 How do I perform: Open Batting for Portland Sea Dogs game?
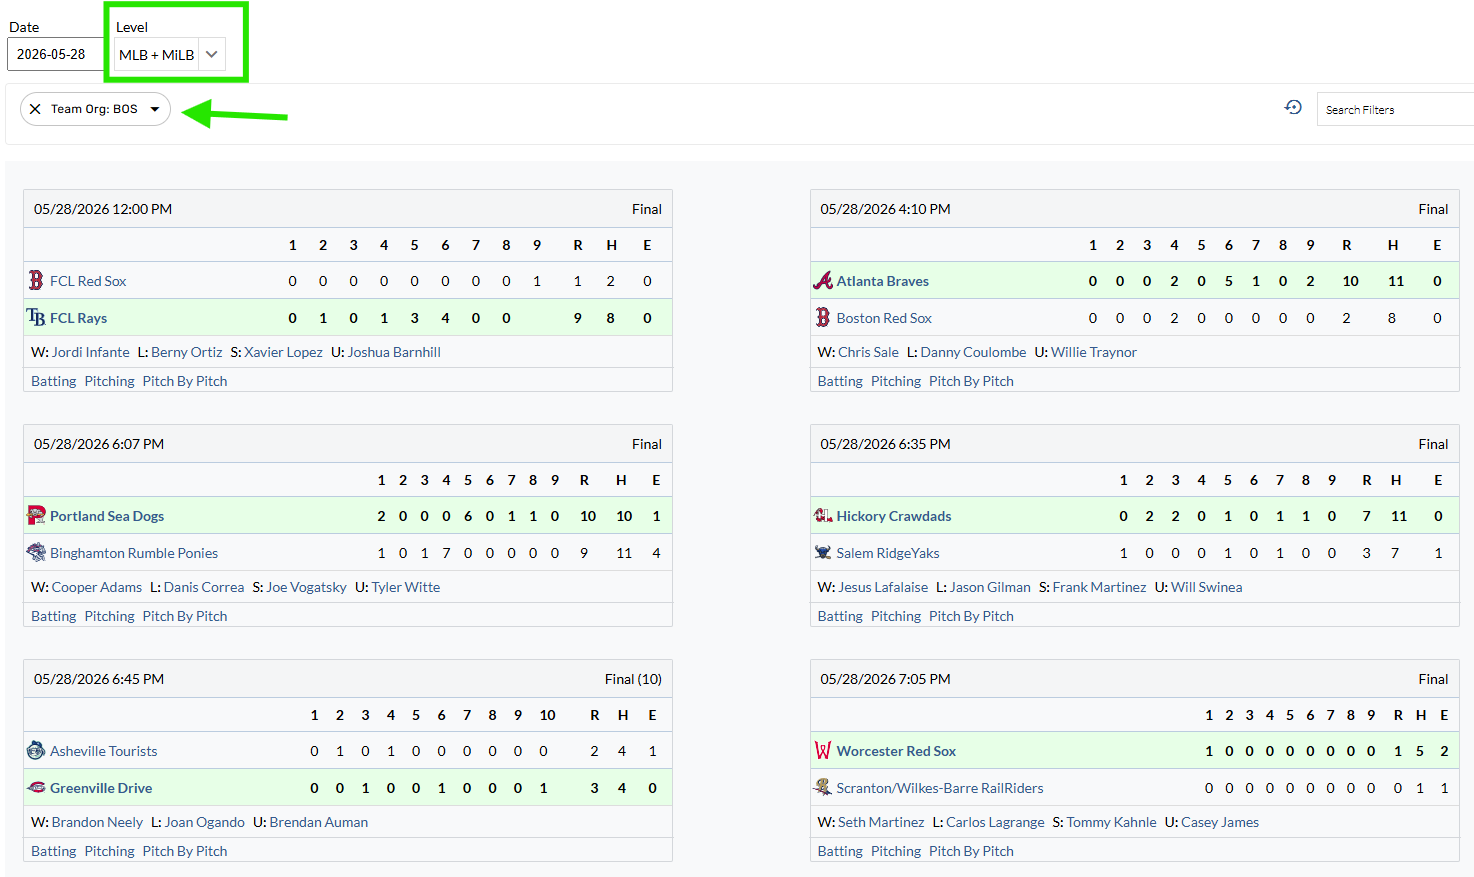point(54,616)
